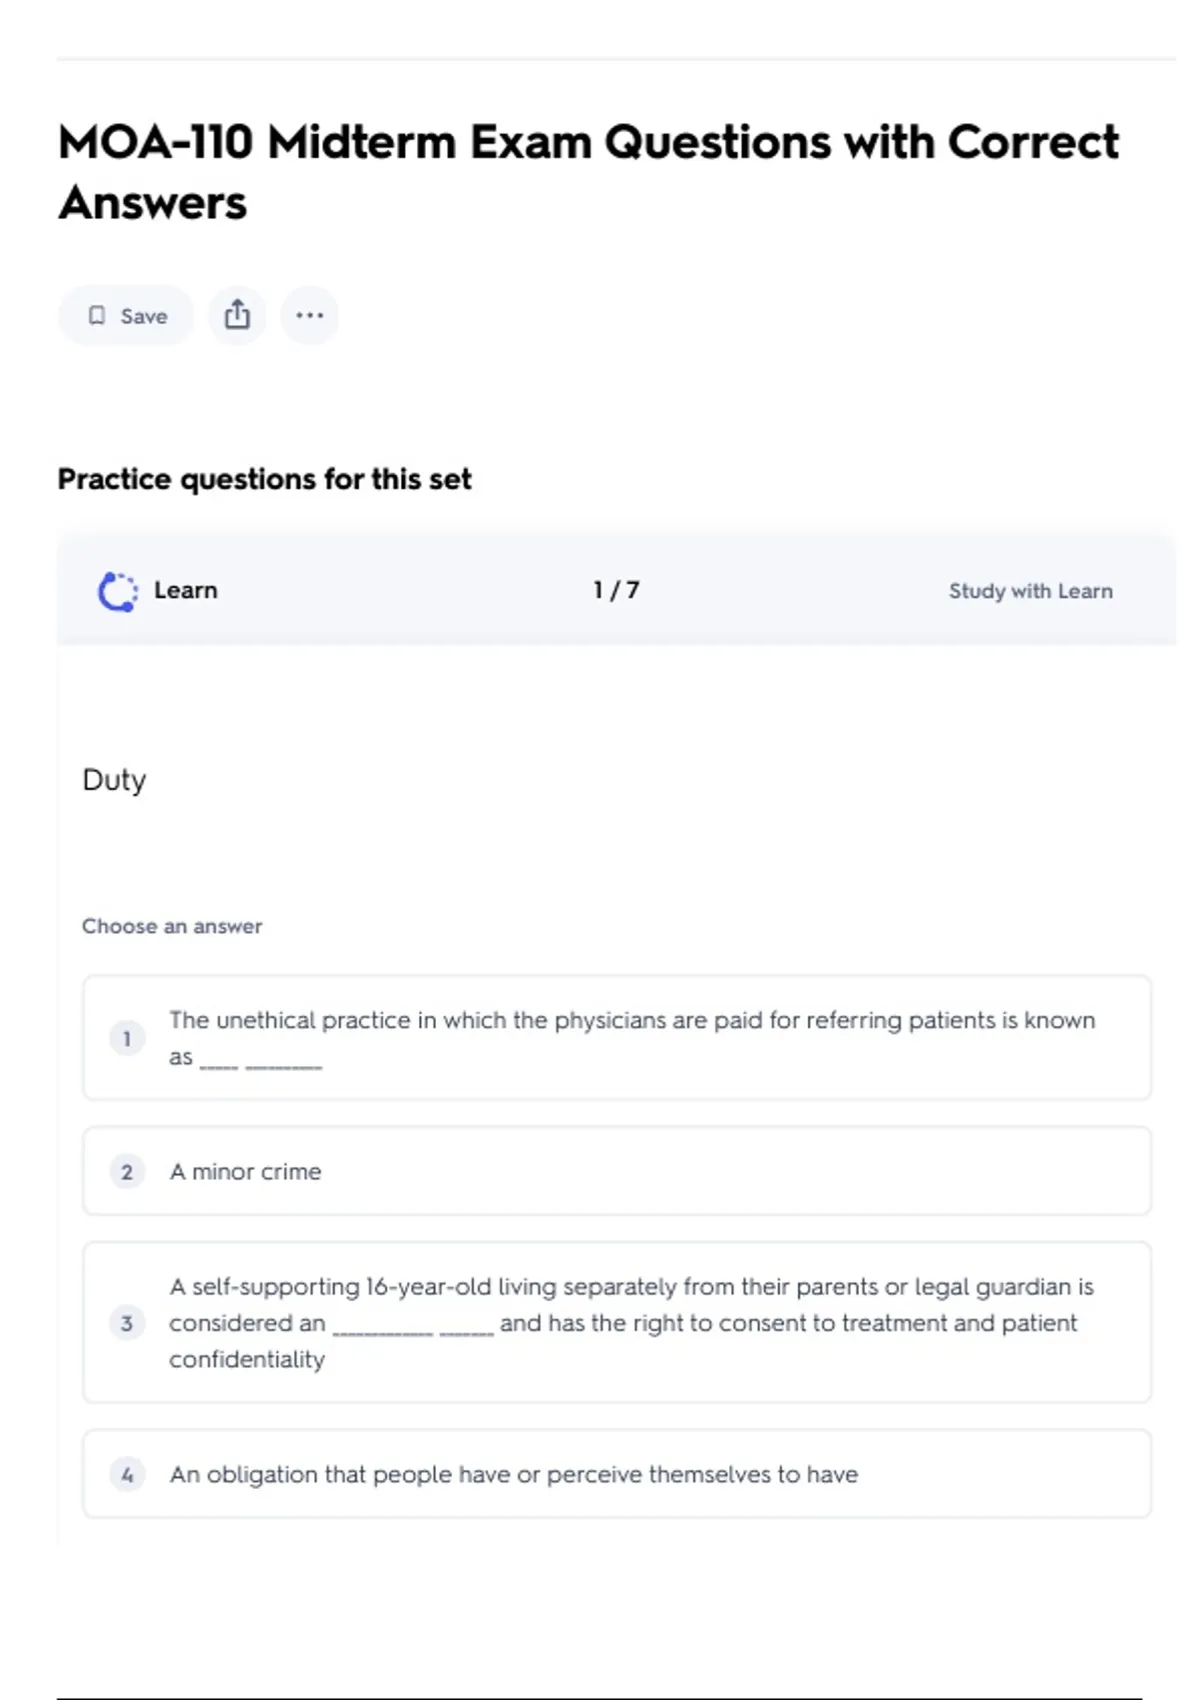Click the number 1 answer badge
Image resolution: width=1200 pixels, height=1700 pixels.
(x=127, y=1039)
